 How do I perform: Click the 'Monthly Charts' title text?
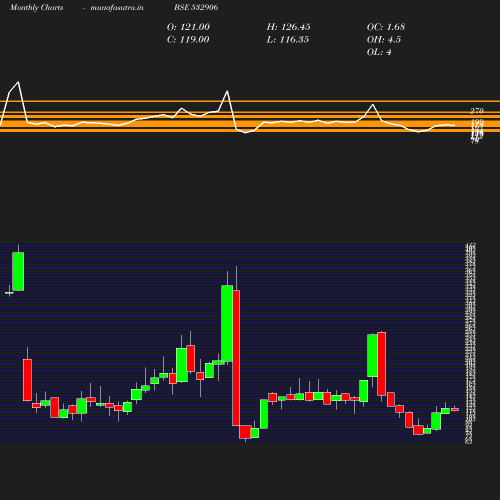point(37,7)
